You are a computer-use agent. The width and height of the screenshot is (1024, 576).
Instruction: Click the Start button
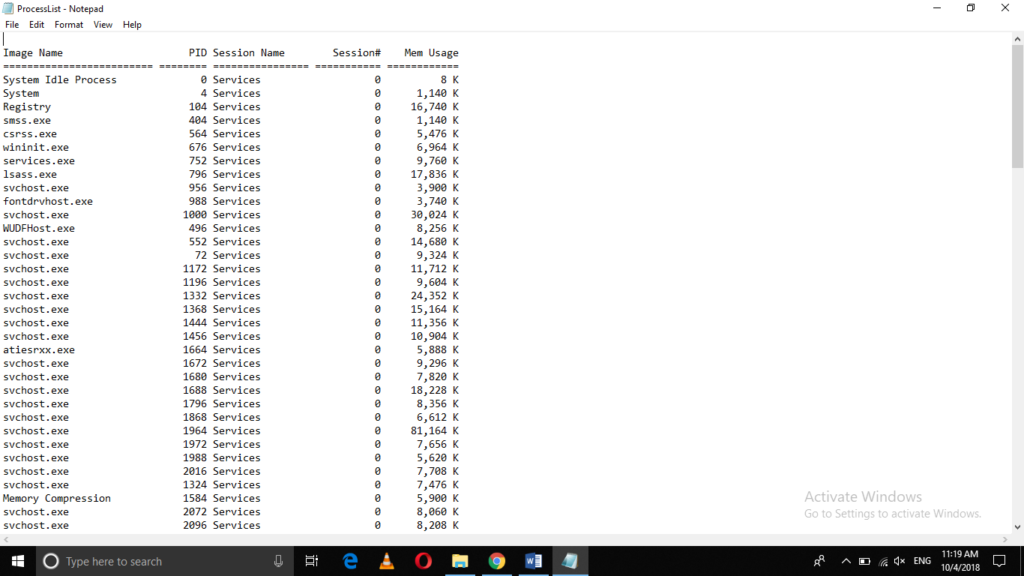[x=15, y=560]
